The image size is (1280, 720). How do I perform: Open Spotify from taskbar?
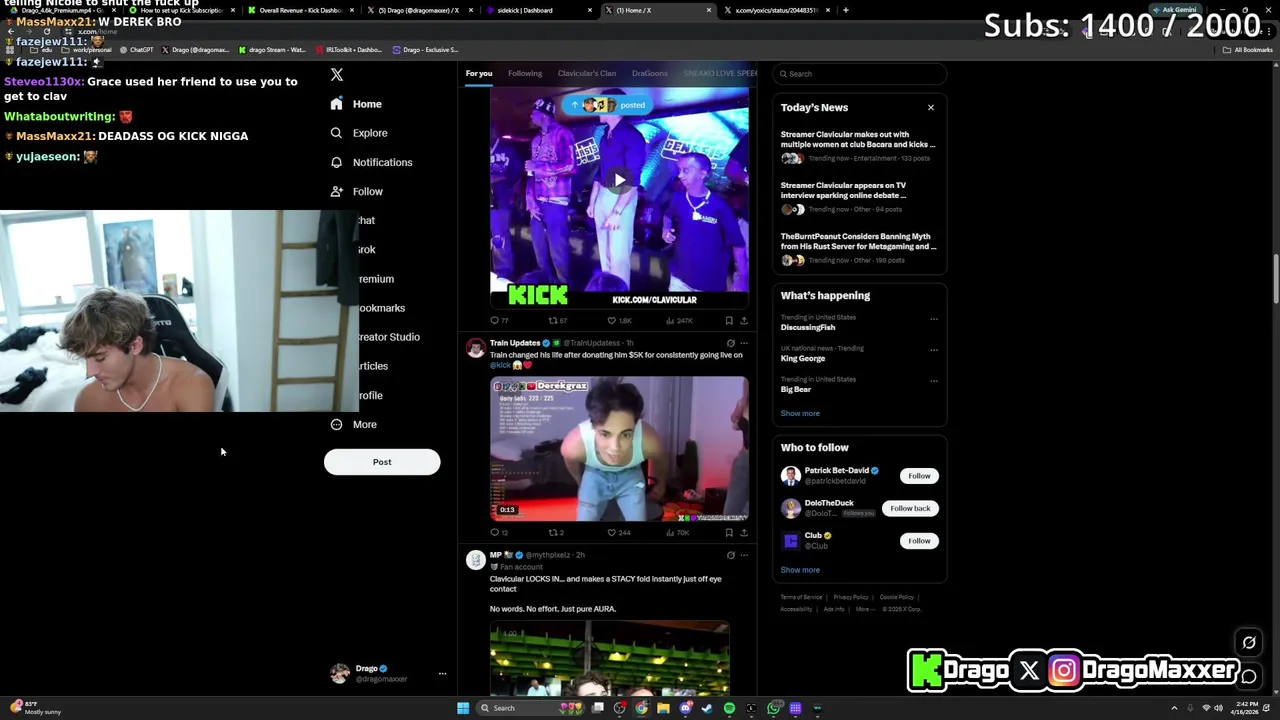[x=730, y=708]
